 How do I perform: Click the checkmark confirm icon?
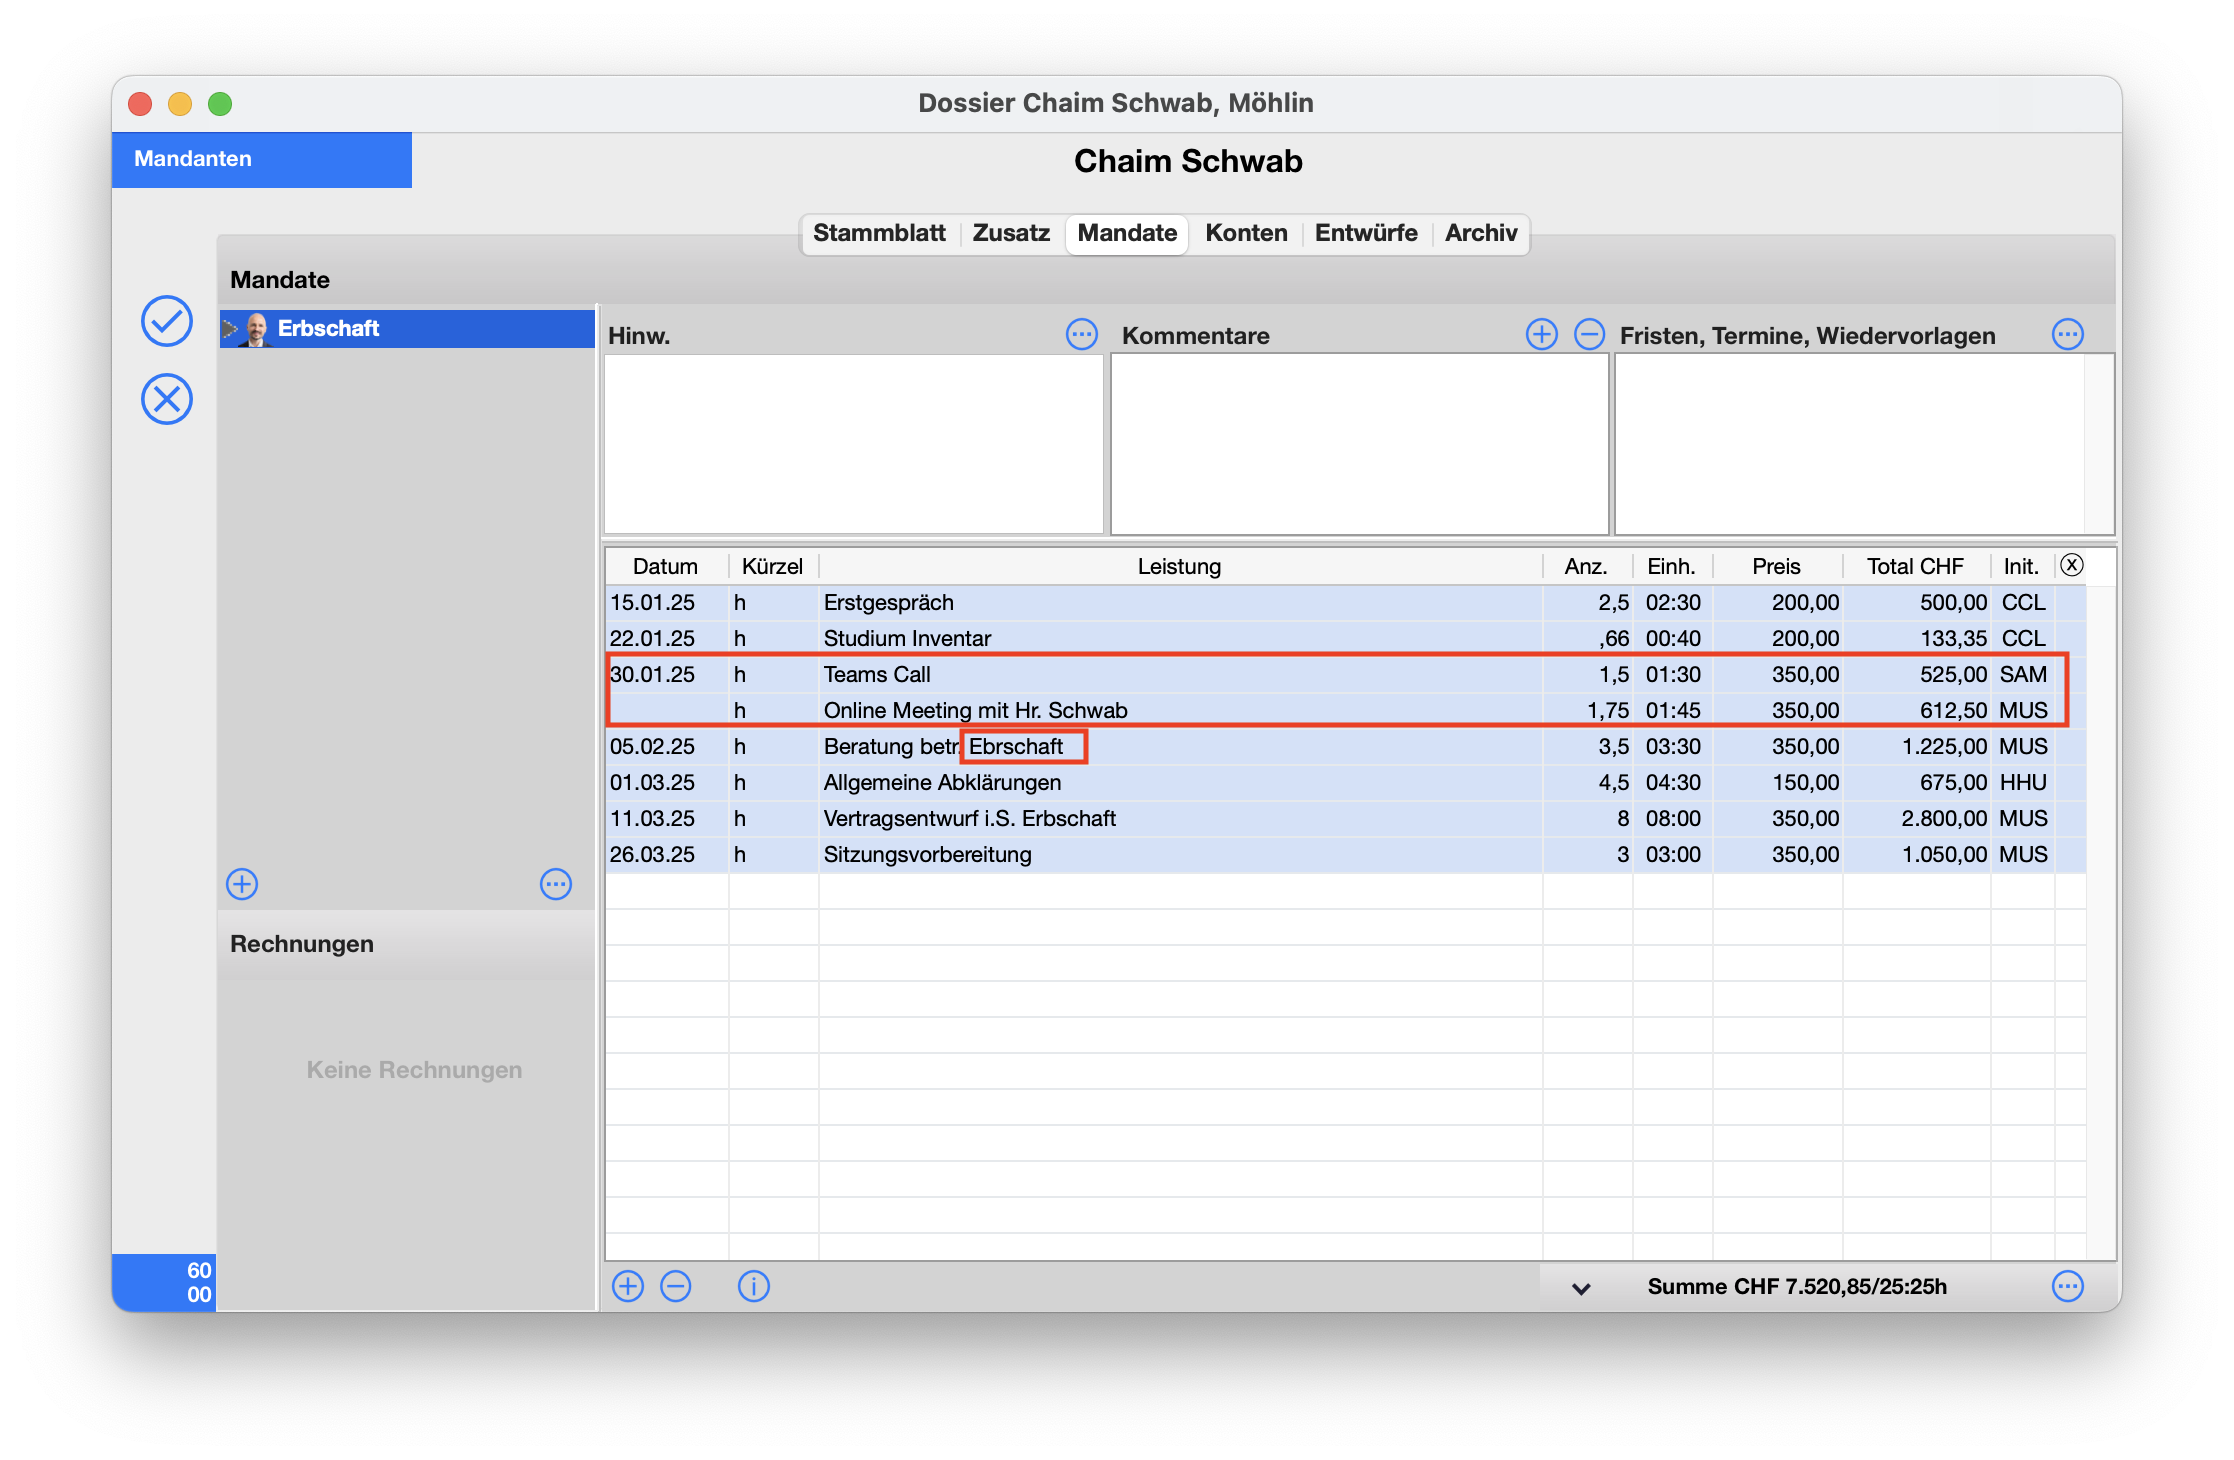[167, 321]
